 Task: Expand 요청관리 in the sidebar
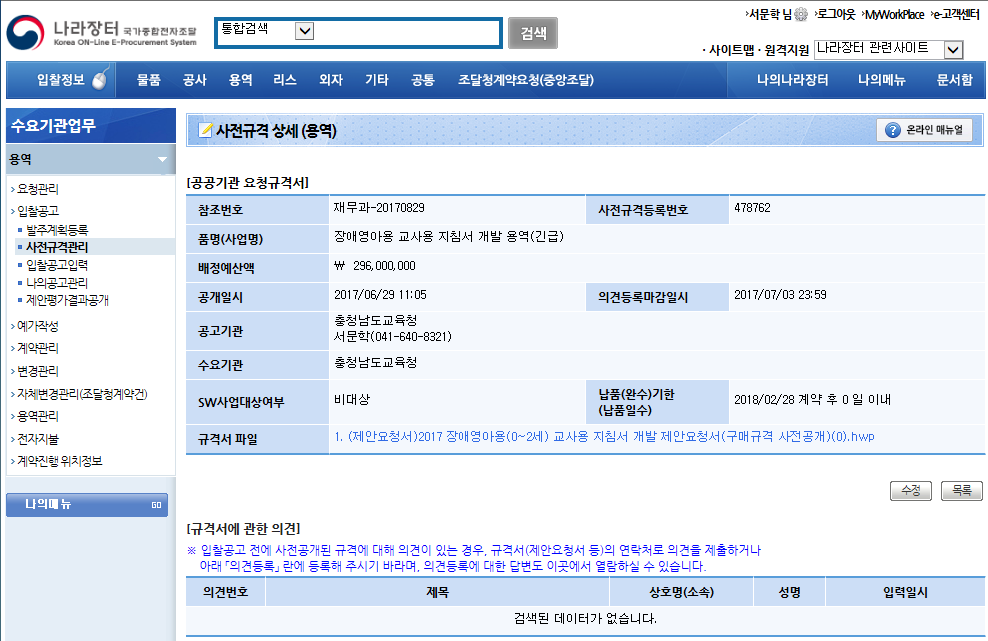[38, 188]
